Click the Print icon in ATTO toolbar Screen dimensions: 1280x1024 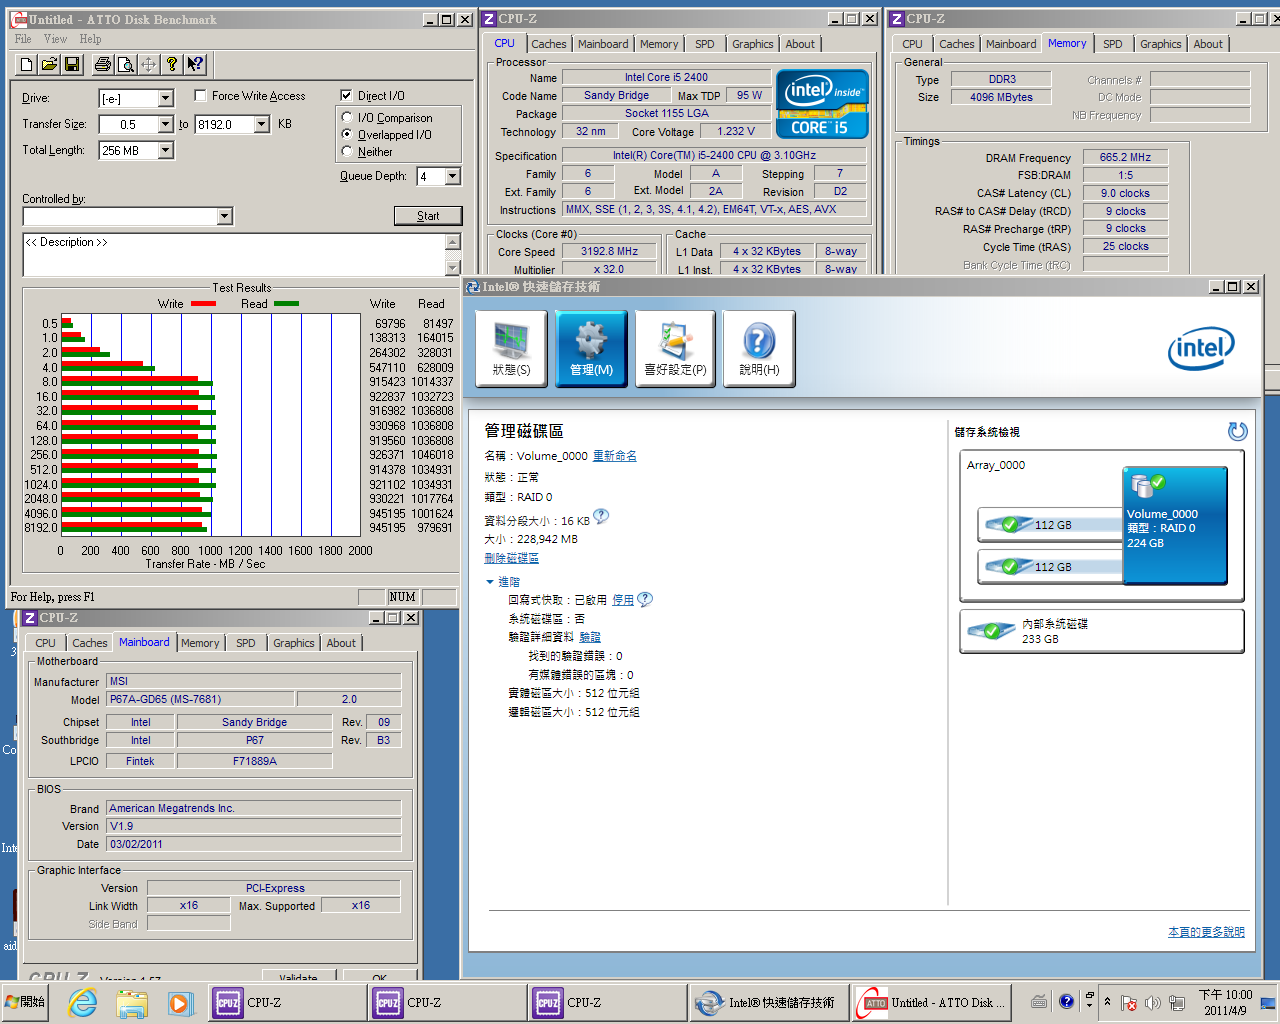[102, 64]
